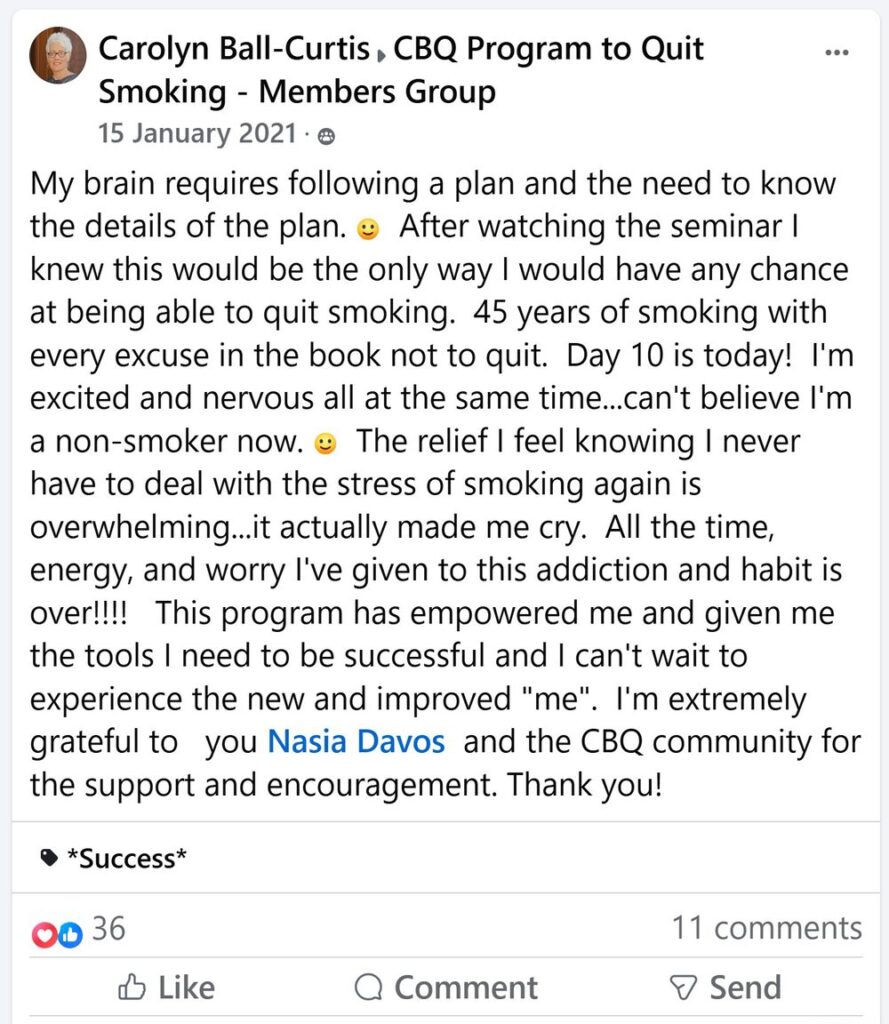Click the blue thumbs-up reaction icon
Screen dimensions: 889x1024
[69, 934]
